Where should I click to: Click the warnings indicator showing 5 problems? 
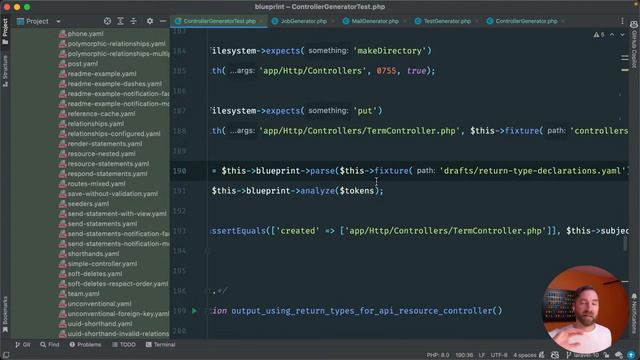click(599, 35)
